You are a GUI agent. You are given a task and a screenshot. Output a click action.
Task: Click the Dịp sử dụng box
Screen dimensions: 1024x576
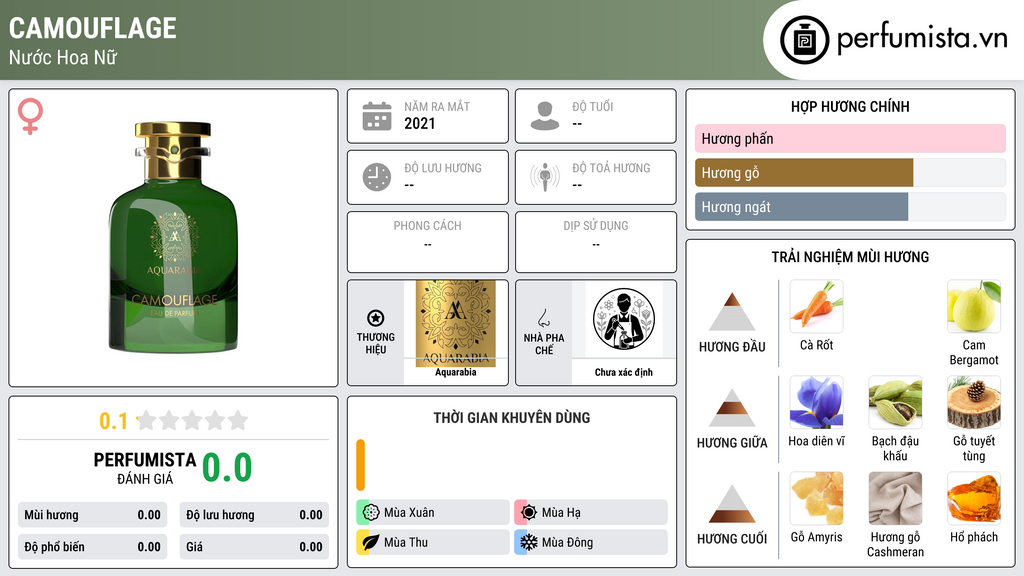[x=596, y=242]
